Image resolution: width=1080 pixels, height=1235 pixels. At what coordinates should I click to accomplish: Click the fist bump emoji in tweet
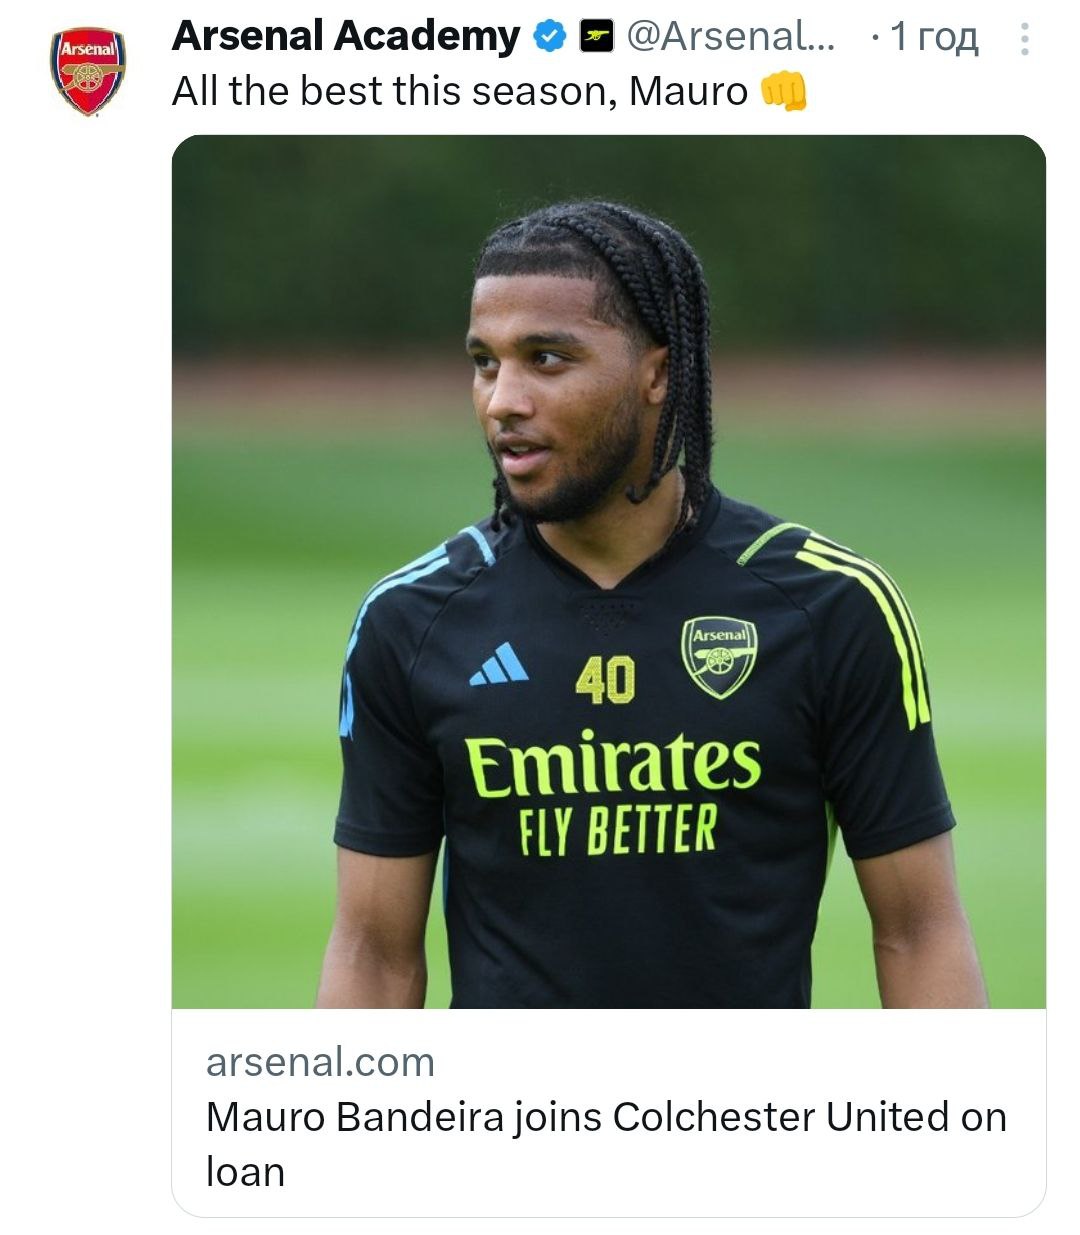point(783,93)
